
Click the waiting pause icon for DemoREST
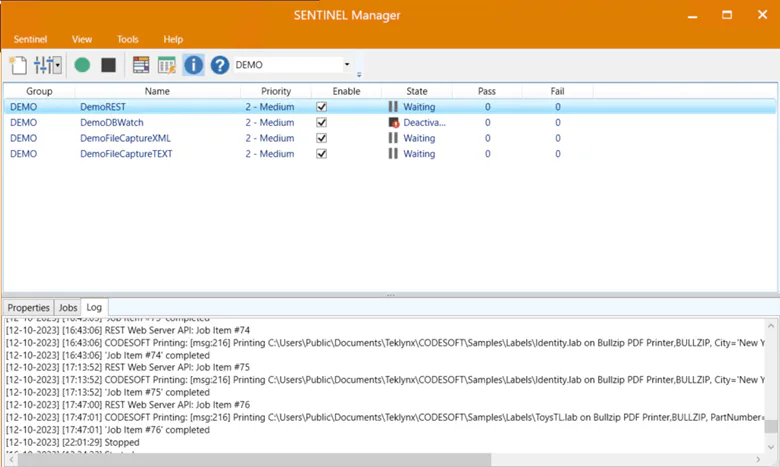(x=393, y=106)
